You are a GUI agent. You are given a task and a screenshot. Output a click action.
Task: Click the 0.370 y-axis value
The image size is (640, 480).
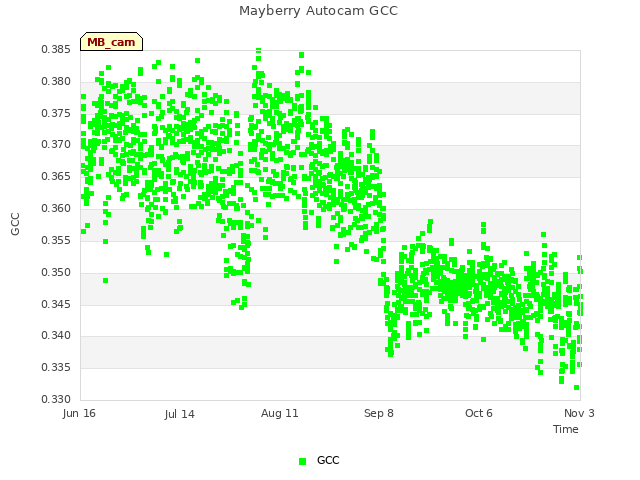click(x=56, y=144)
